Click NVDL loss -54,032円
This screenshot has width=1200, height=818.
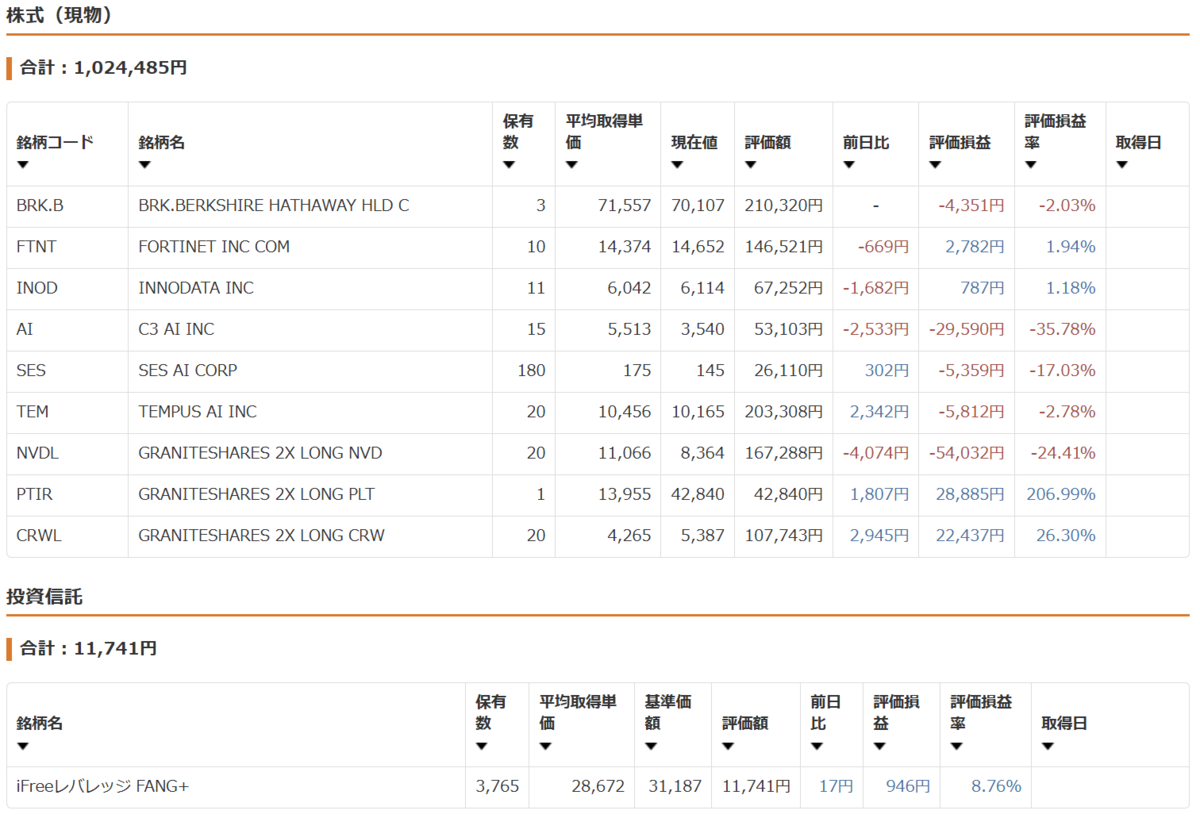coord(966,453)
